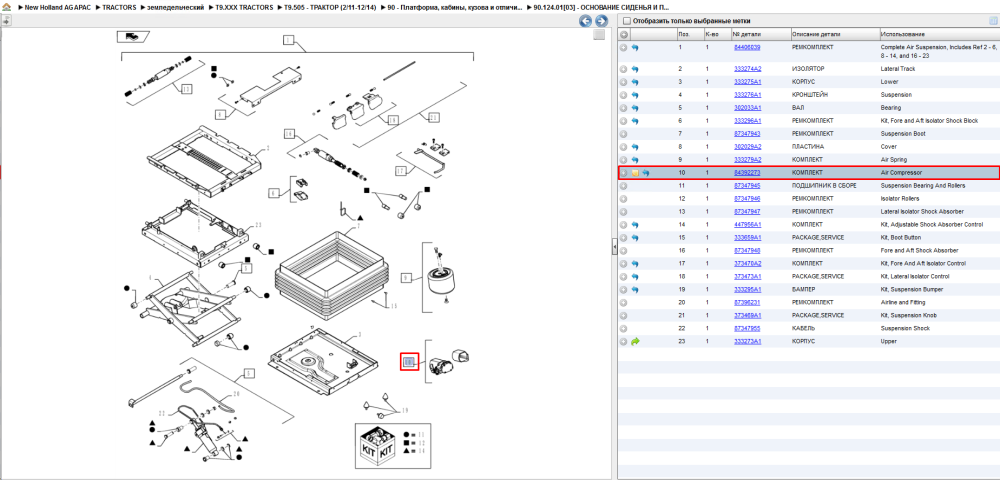Click the gray square button above diagram corner
This screenshot has width=1000, height=480.
tap(599, 35)
